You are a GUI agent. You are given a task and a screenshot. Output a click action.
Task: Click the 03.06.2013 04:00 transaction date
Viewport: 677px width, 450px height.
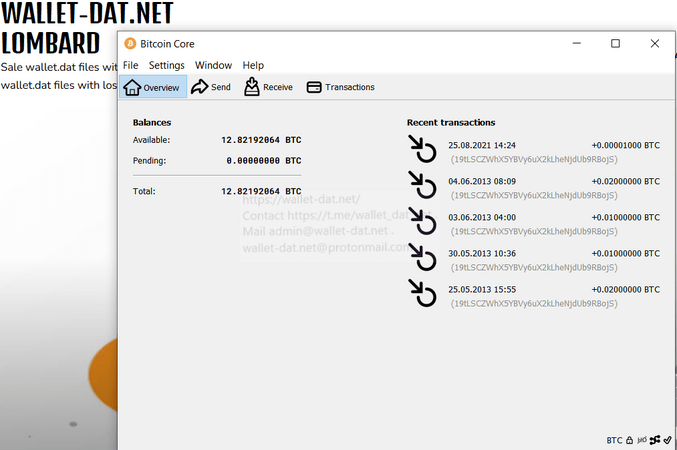pyautogui.click(x=482, y=218)
